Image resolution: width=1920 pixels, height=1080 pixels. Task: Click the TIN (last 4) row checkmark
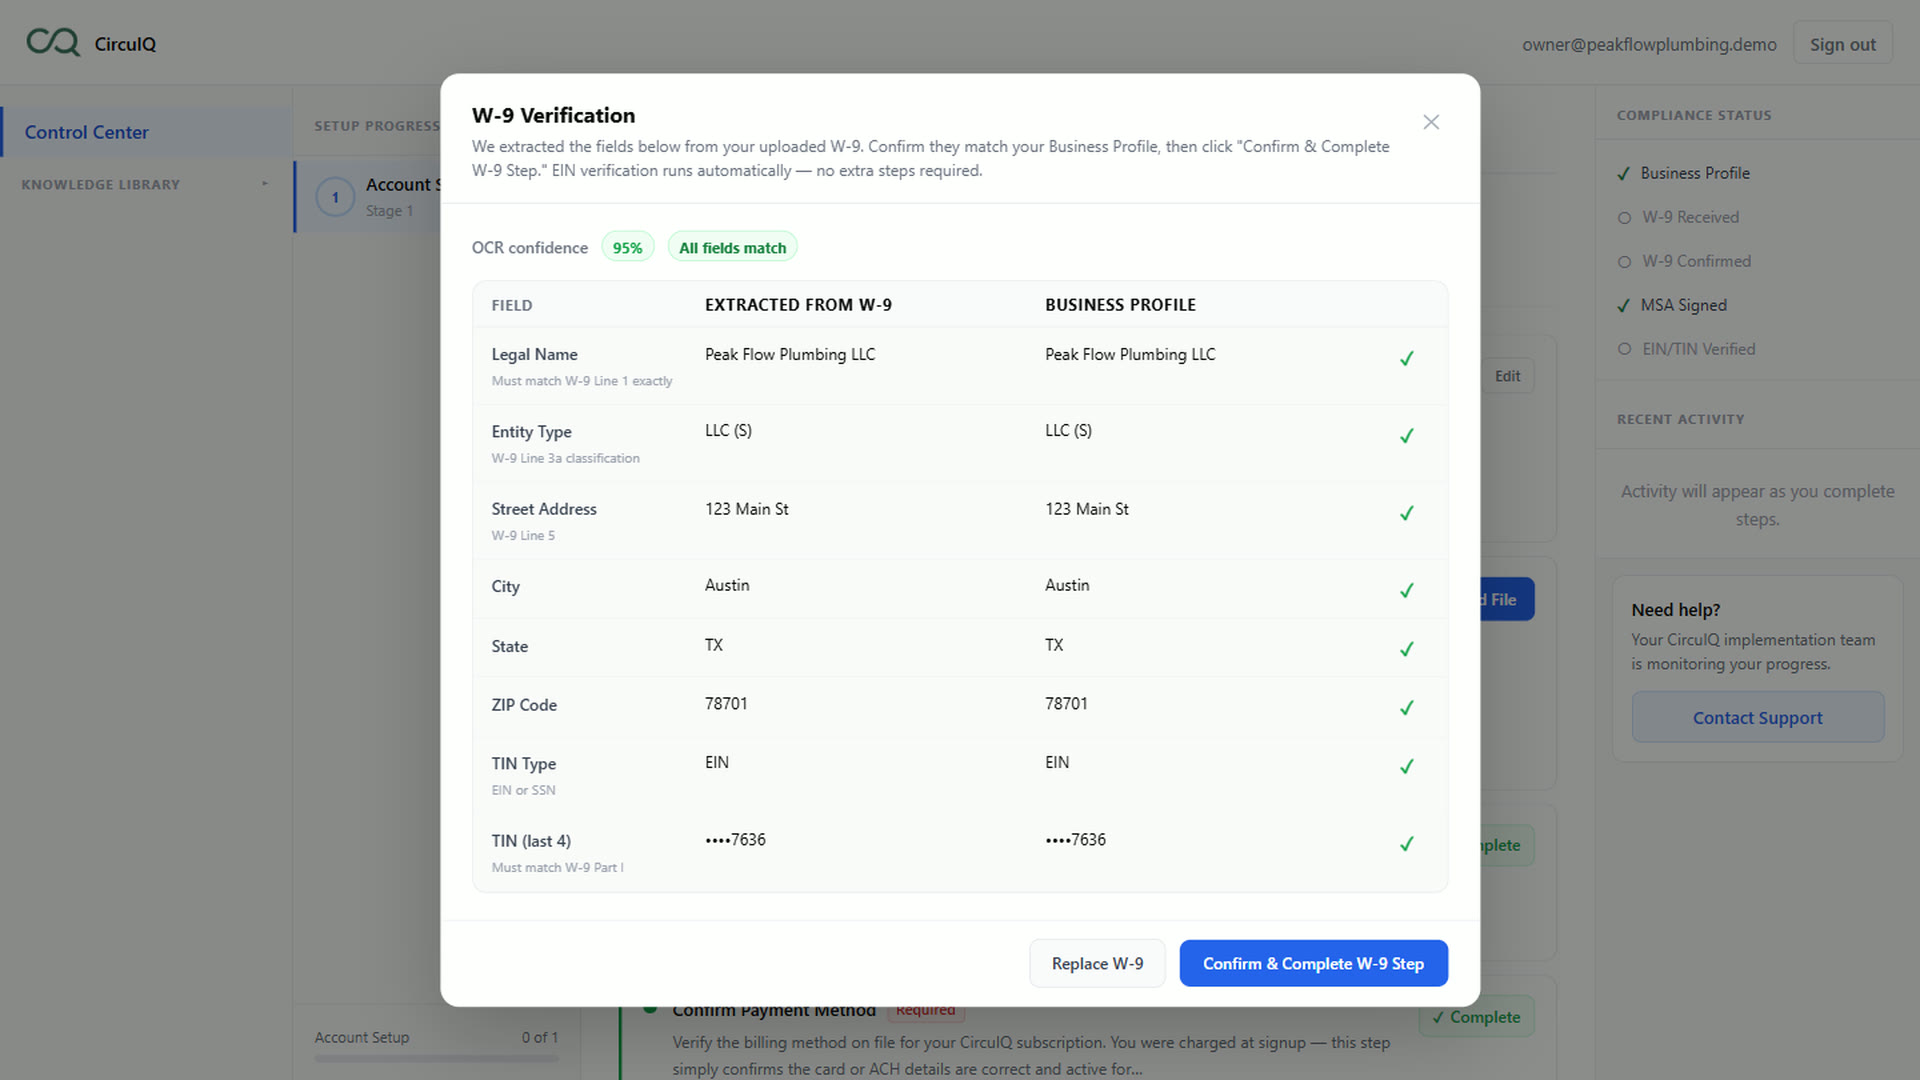point(1406,844)
